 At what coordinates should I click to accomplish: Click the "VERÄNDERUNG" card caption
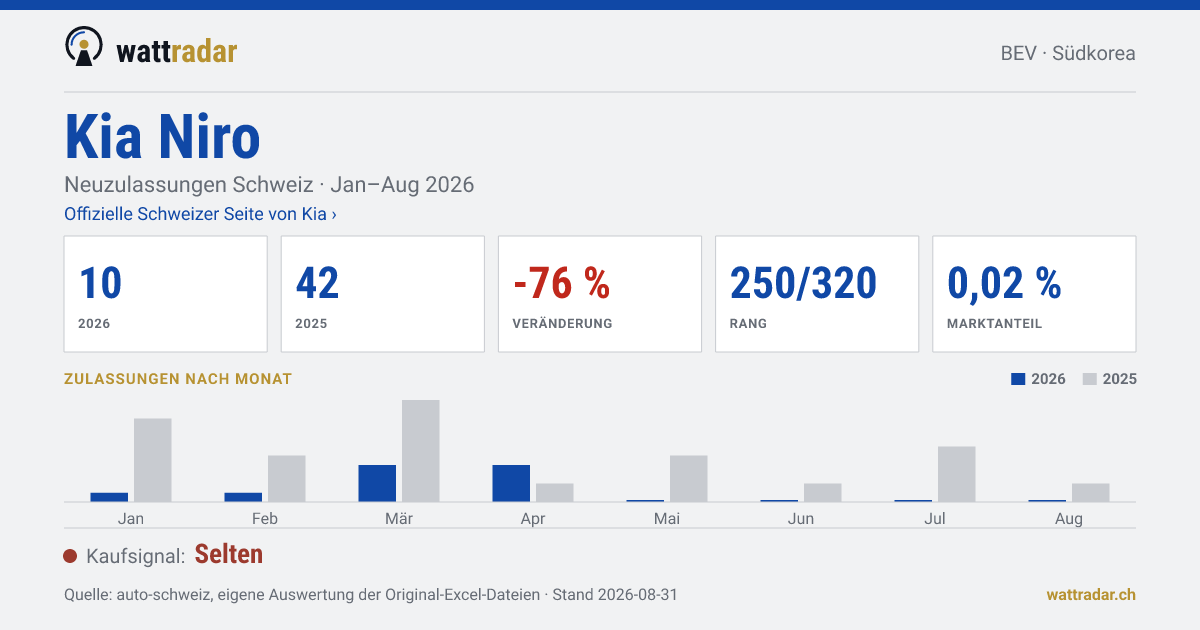[x=562, y=324]
